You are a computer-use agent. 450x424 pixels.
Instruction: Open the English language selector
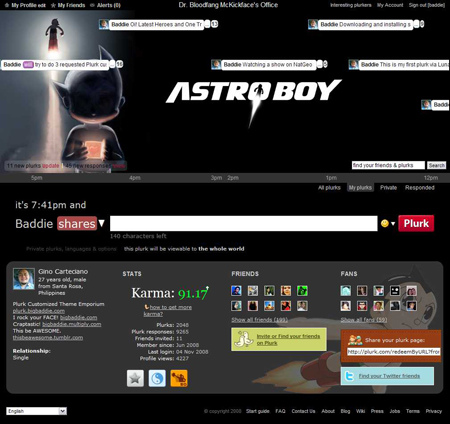[x=37, y=411]
